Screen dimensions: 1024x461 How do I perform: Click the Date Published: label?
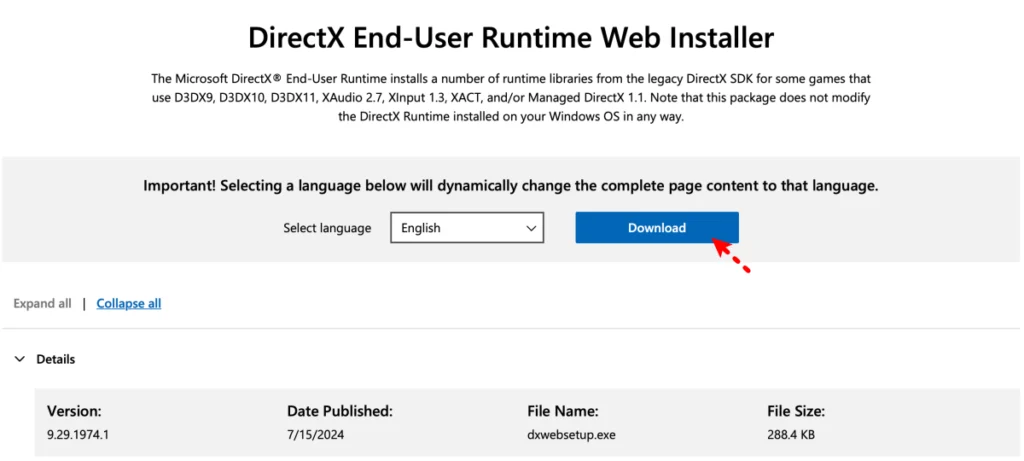(340, 411)
